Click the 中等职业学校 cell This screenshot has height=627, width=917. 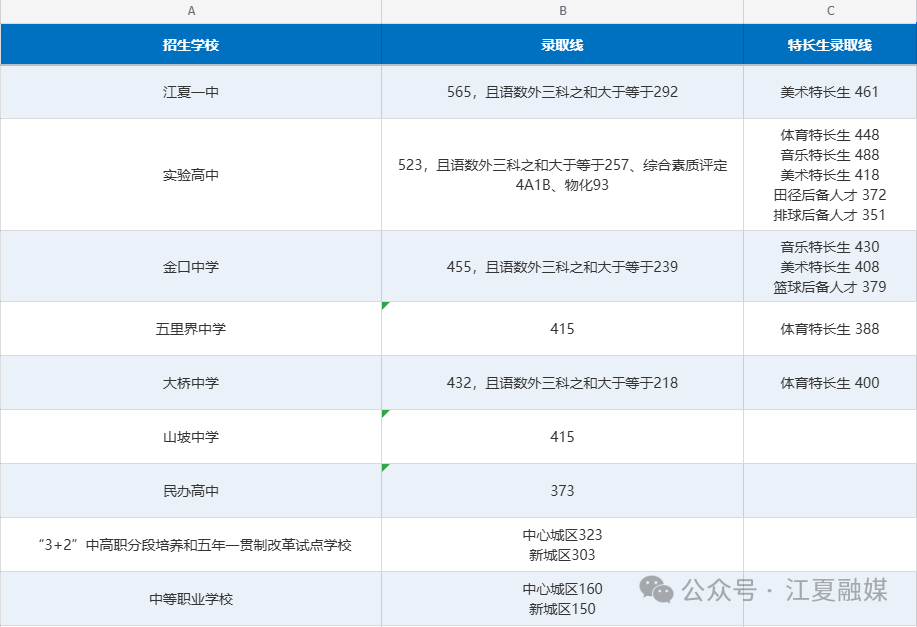click(x=191, y=598)
